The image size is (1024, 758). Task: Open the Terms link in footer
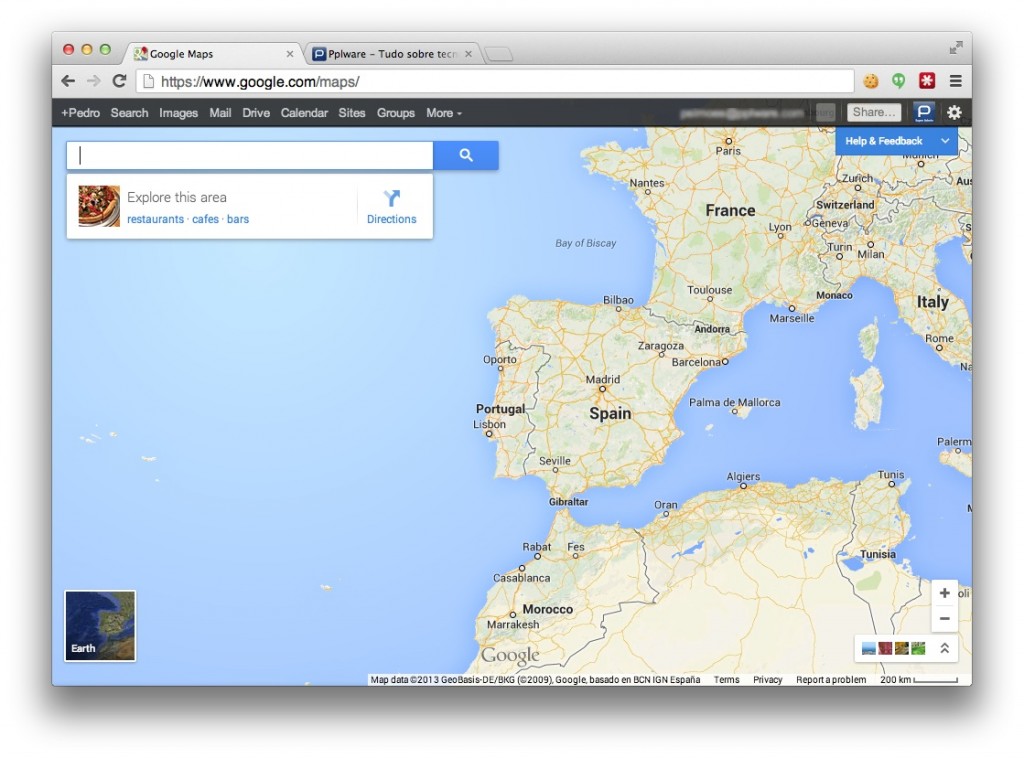(726, 680)
